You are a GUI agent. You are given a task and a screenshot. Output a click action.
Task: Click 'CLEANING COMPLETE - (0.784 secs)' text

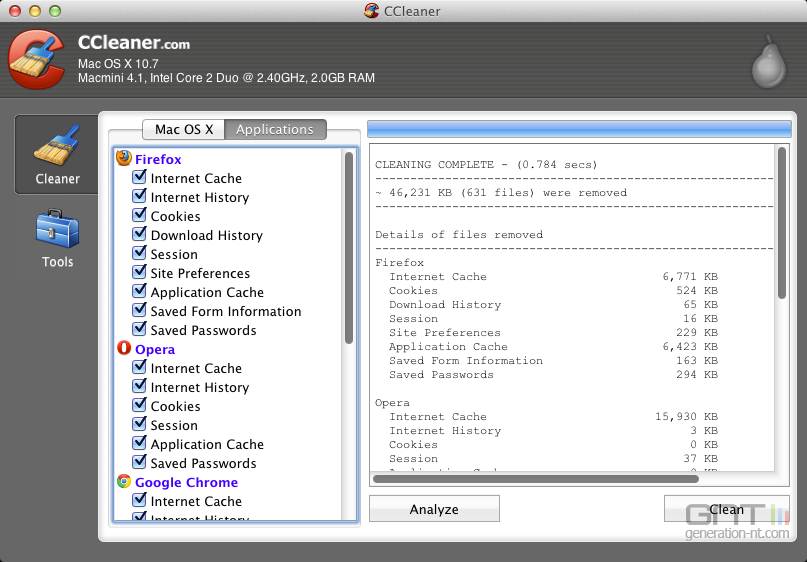click(x=486, y=165)
